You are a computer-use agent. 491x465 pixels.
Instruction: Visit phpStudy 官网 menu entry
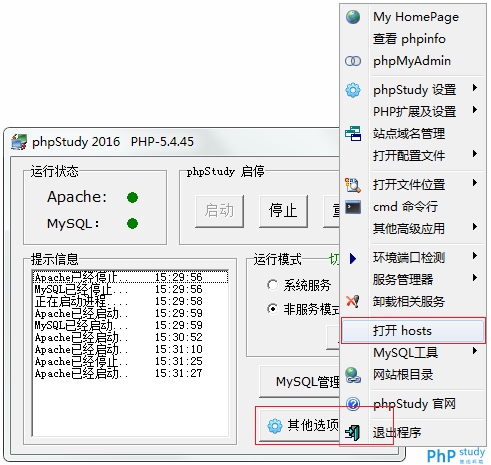[413, 404]
